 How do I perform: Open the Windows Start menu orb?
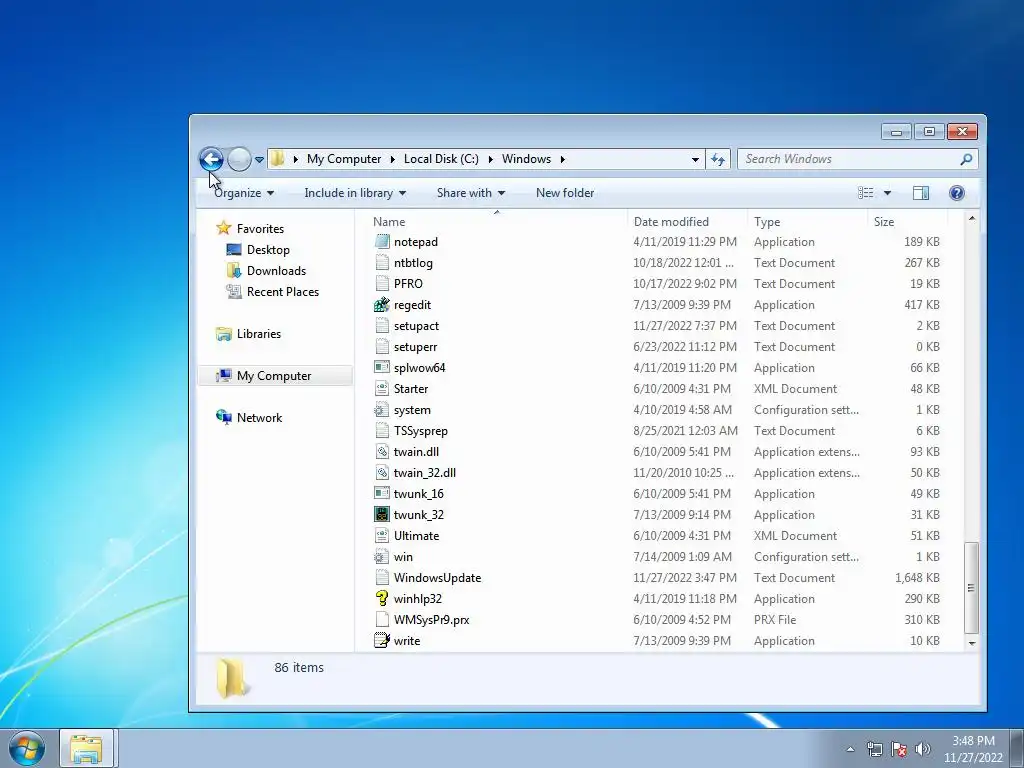click(27, 748)
